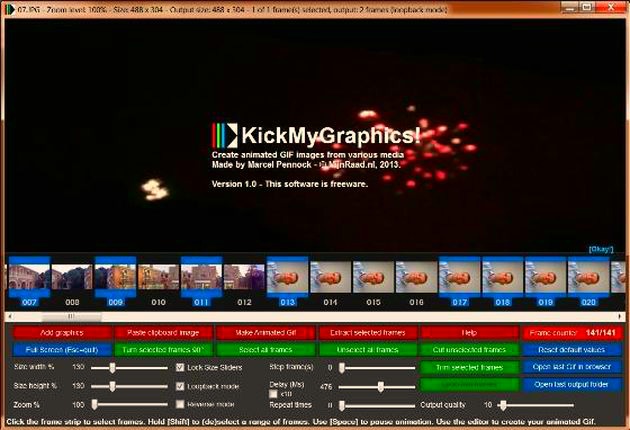Toggle the Lock Size Sliders checkbox
This screenshot has height=430, width=630.
point(180,367)
